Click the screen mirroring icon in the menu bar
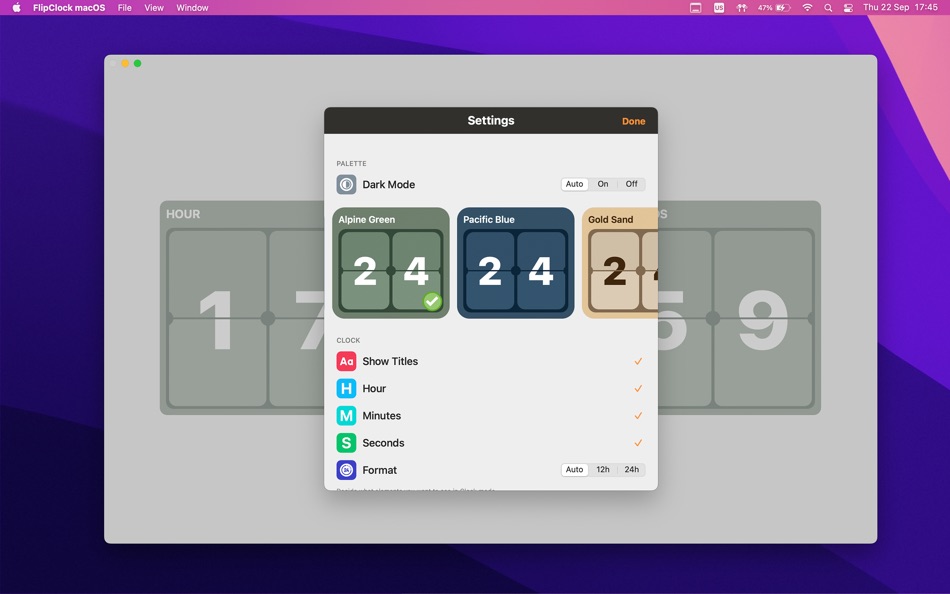The width and height of the screenshot is (950, 594). coord(696,8)
